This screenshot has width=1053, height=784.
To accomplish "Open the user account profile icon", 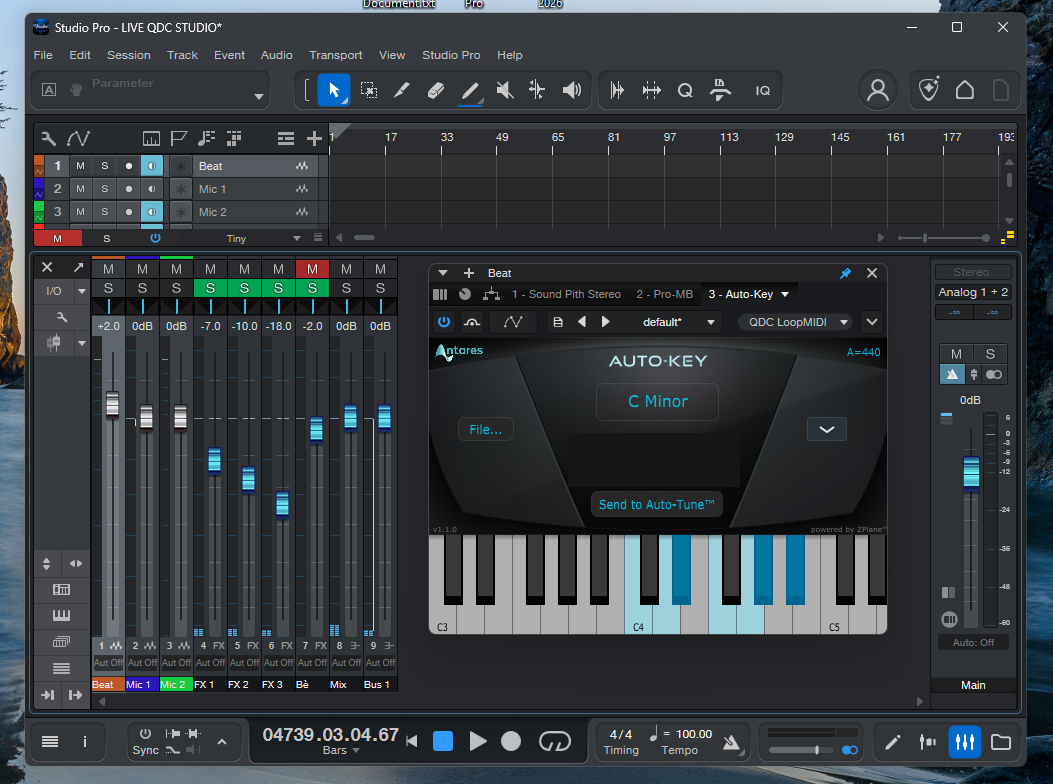I will 878,90.
